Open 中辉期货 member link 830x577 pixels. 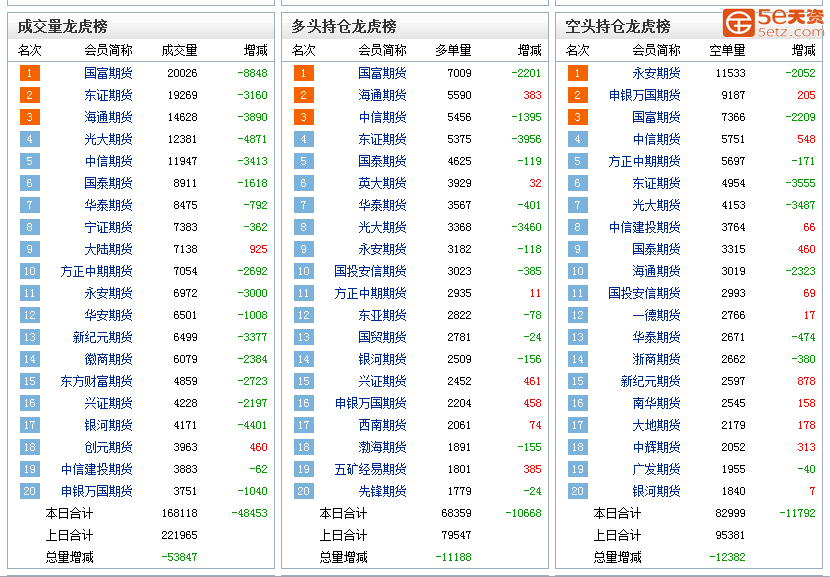tap(656, 447)
